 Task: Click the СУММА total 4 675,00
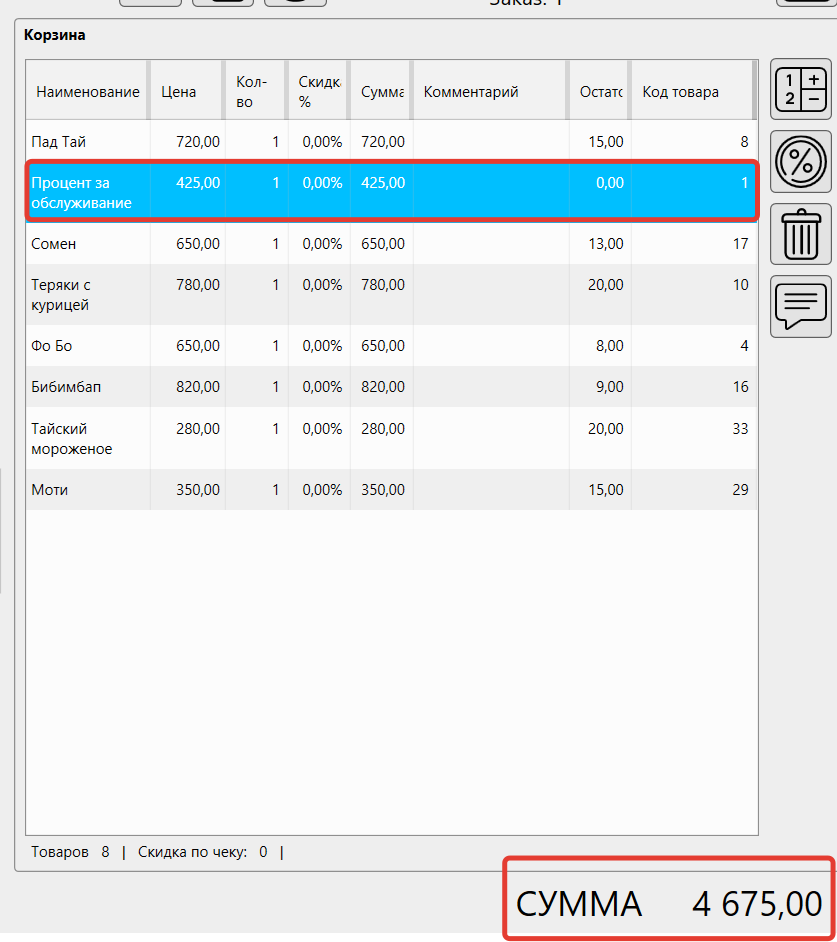pos(668,904)
